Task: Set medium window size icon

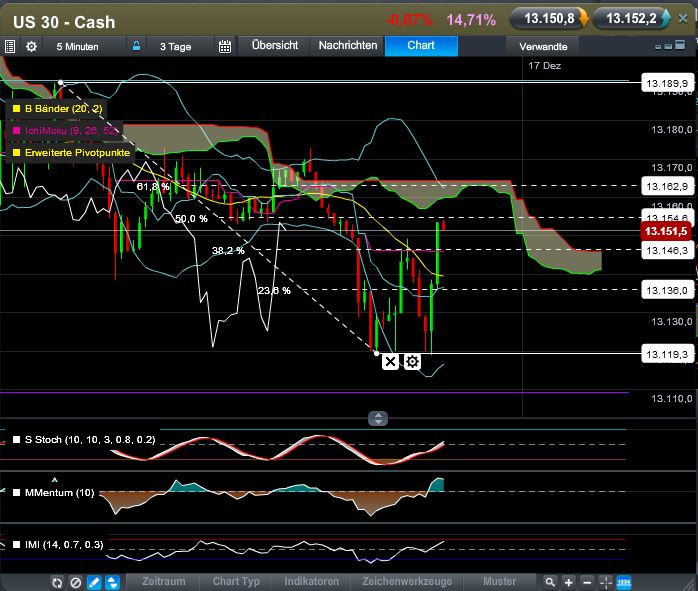Action: pyautogui.click(x=668, y=46)
